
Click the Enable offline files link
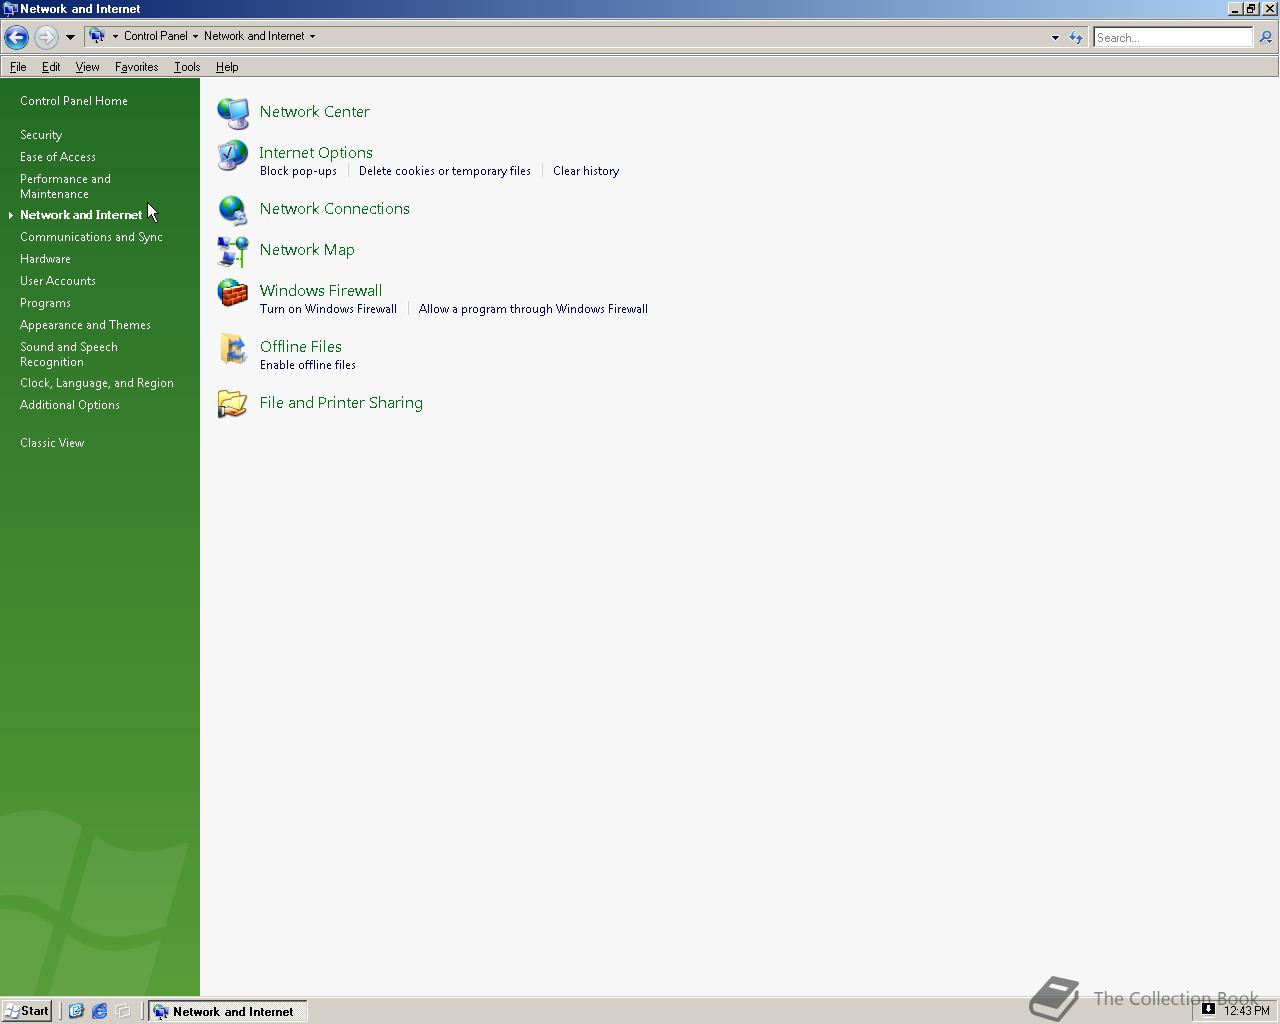point(308,365)
